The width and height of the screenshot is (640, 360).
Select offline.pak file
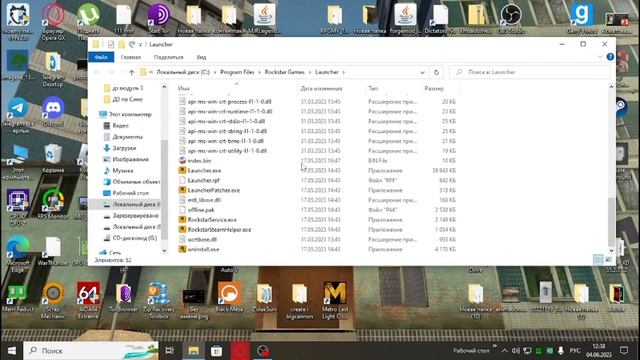coord(201,210)
